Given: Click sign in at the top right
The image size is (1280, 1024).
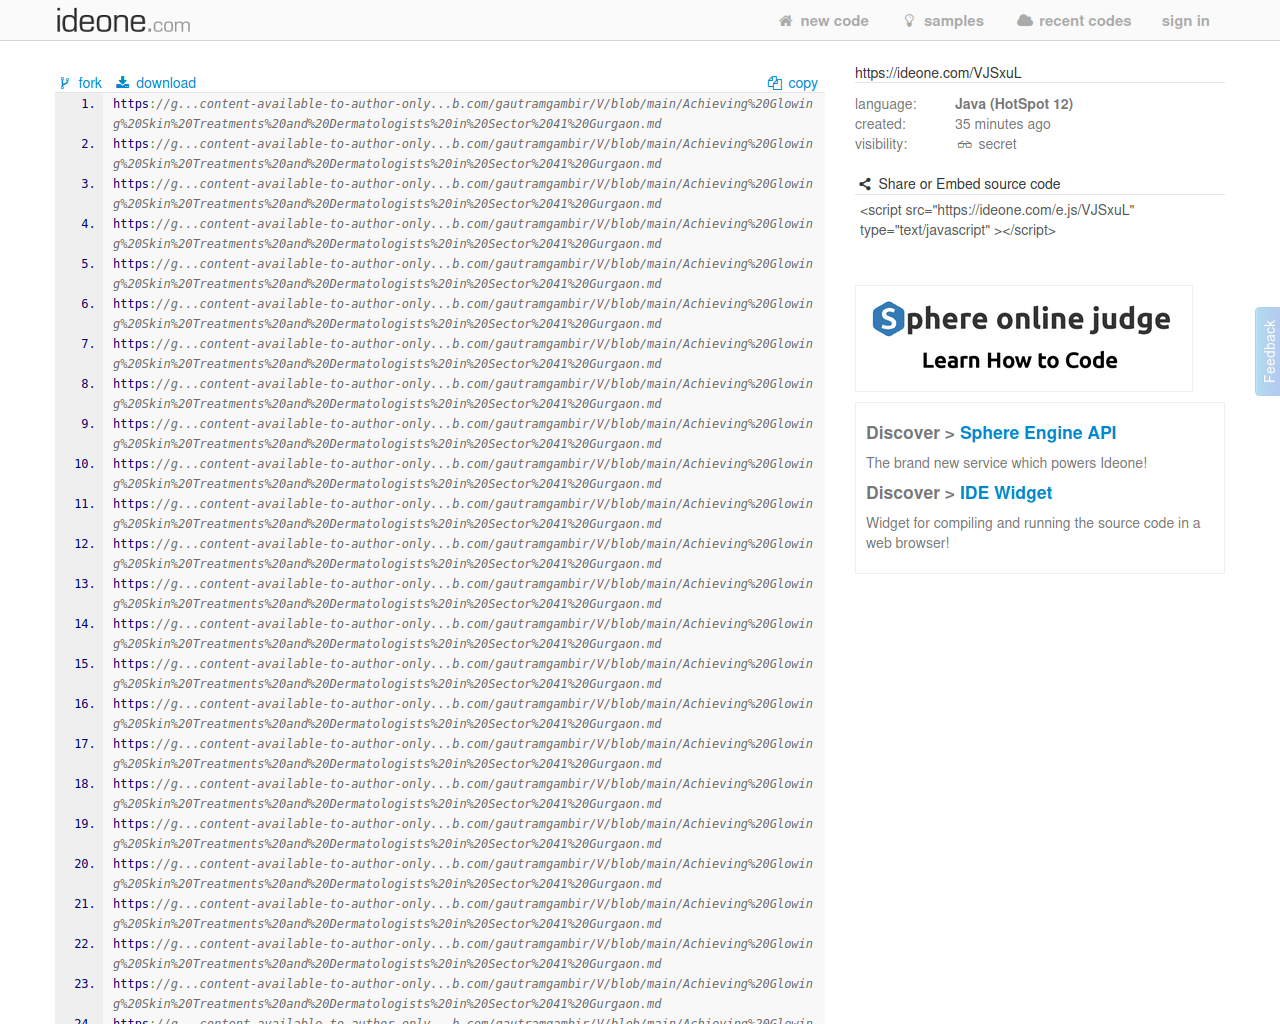Looking at the screenshot, I should [1185, 21].
